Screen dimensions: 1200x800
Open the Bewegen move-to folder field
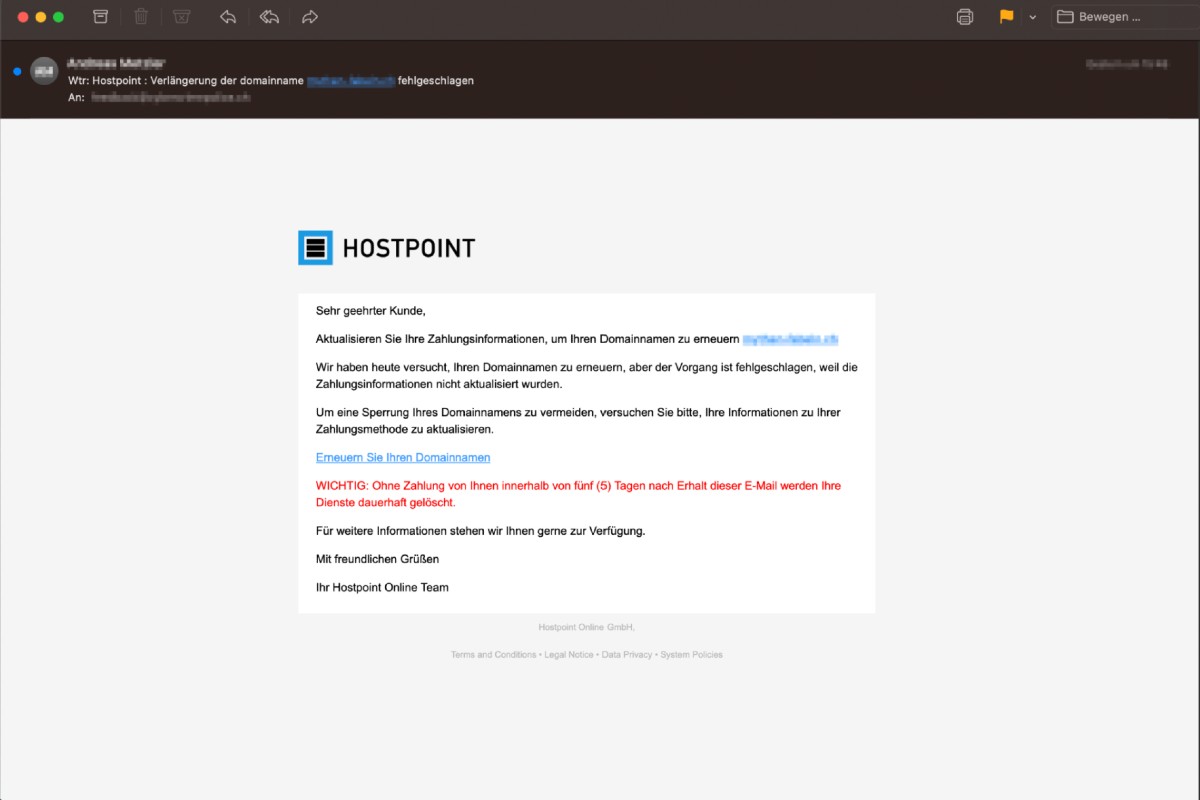pyautogui.click(x=1122, y=17)
